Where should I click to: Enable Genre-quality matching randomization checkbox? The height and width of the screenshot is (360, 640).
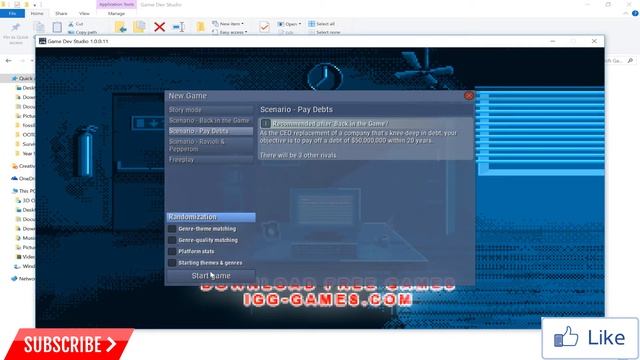(172, 240)
